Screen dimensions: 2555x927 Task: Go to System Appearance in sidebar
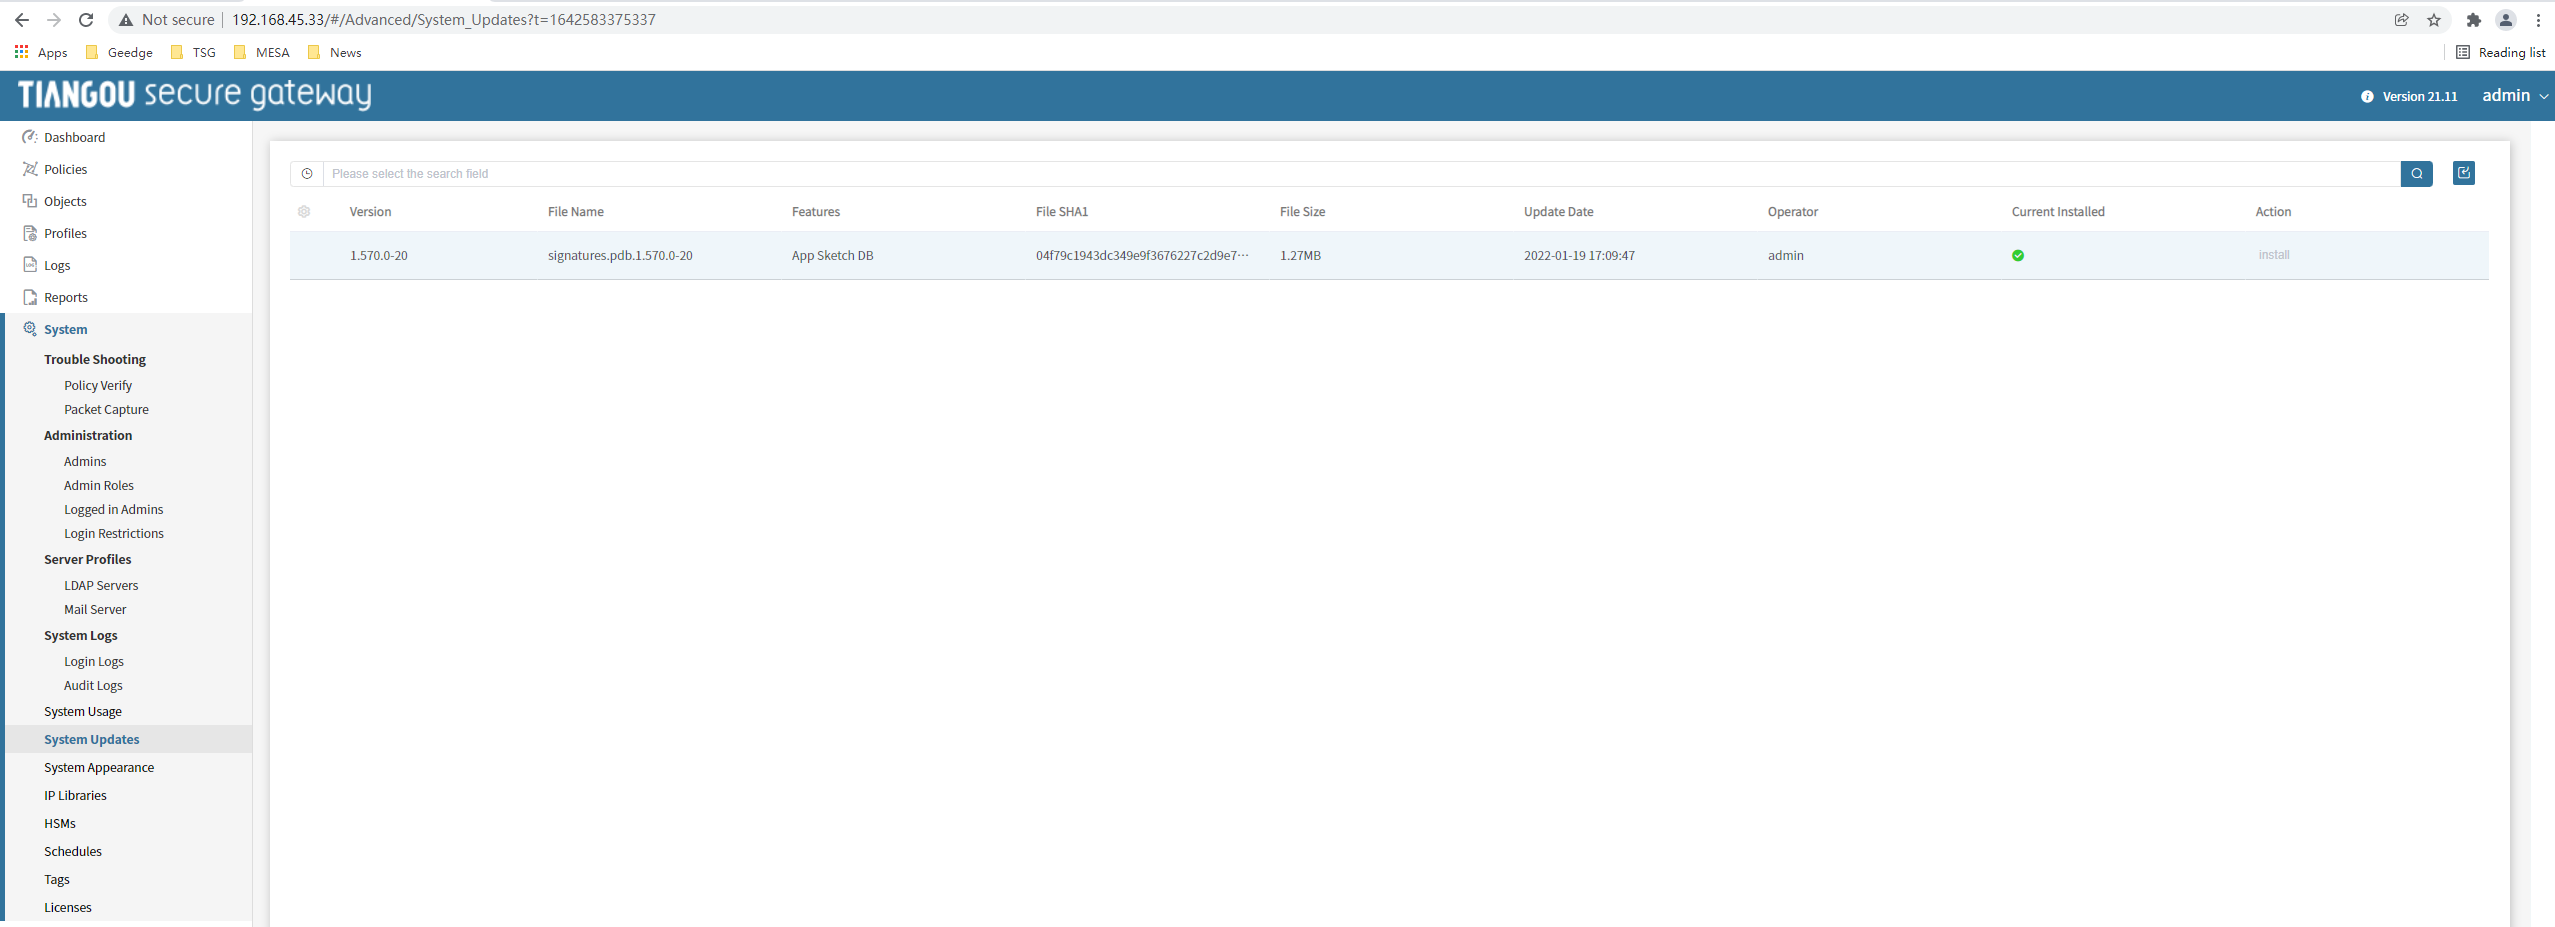coord(99,768)
